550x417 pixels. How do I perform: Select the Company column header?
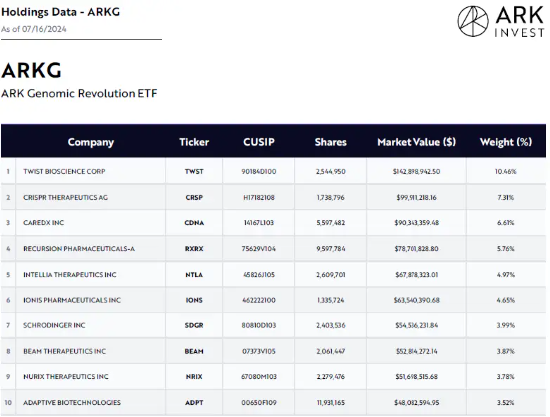pyautogui.click(x=91, y=142)
